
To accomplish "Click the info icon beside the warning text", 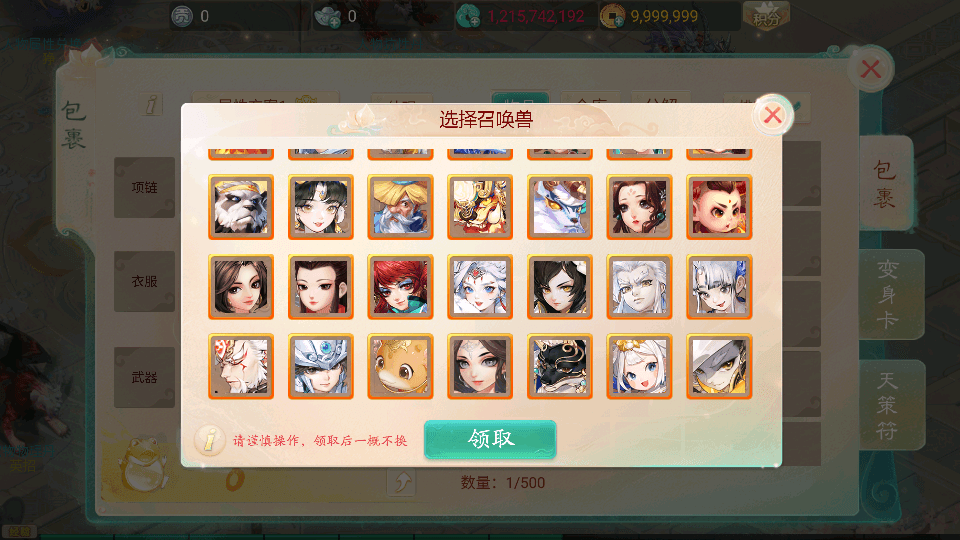I will tap(209, 440).
